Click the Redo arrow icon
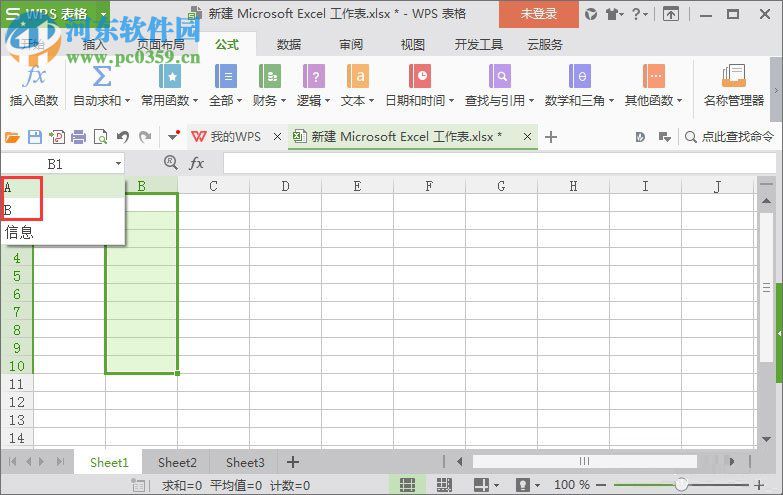Screen dimensions: 783x495 click(145, 136)
